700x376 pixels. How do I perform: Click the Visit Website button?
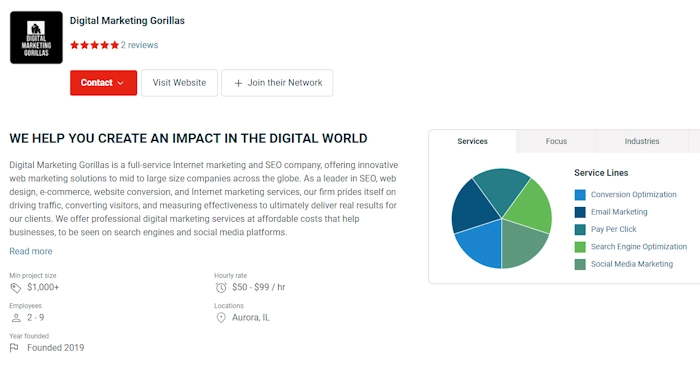point(179,83)
